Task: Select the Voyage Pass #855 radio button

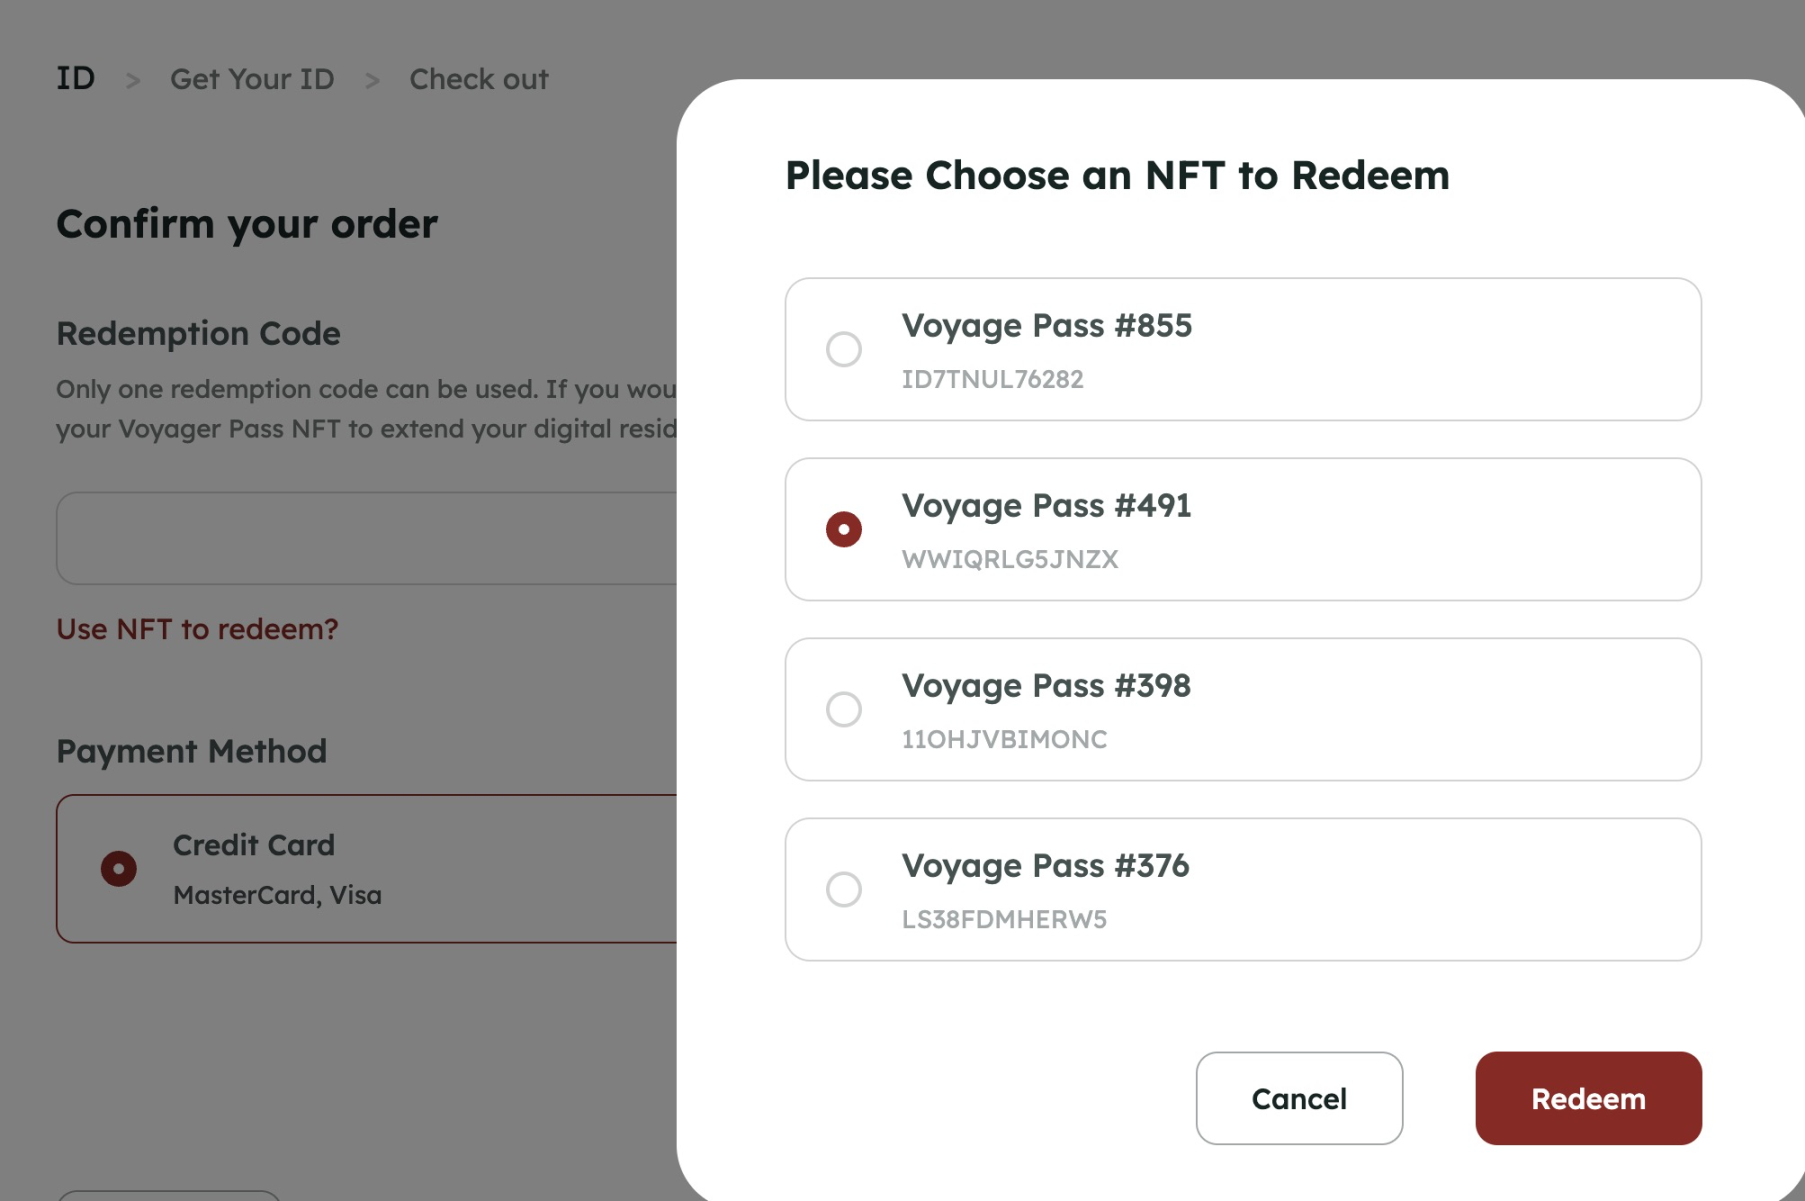Action: tap(843, 349)
